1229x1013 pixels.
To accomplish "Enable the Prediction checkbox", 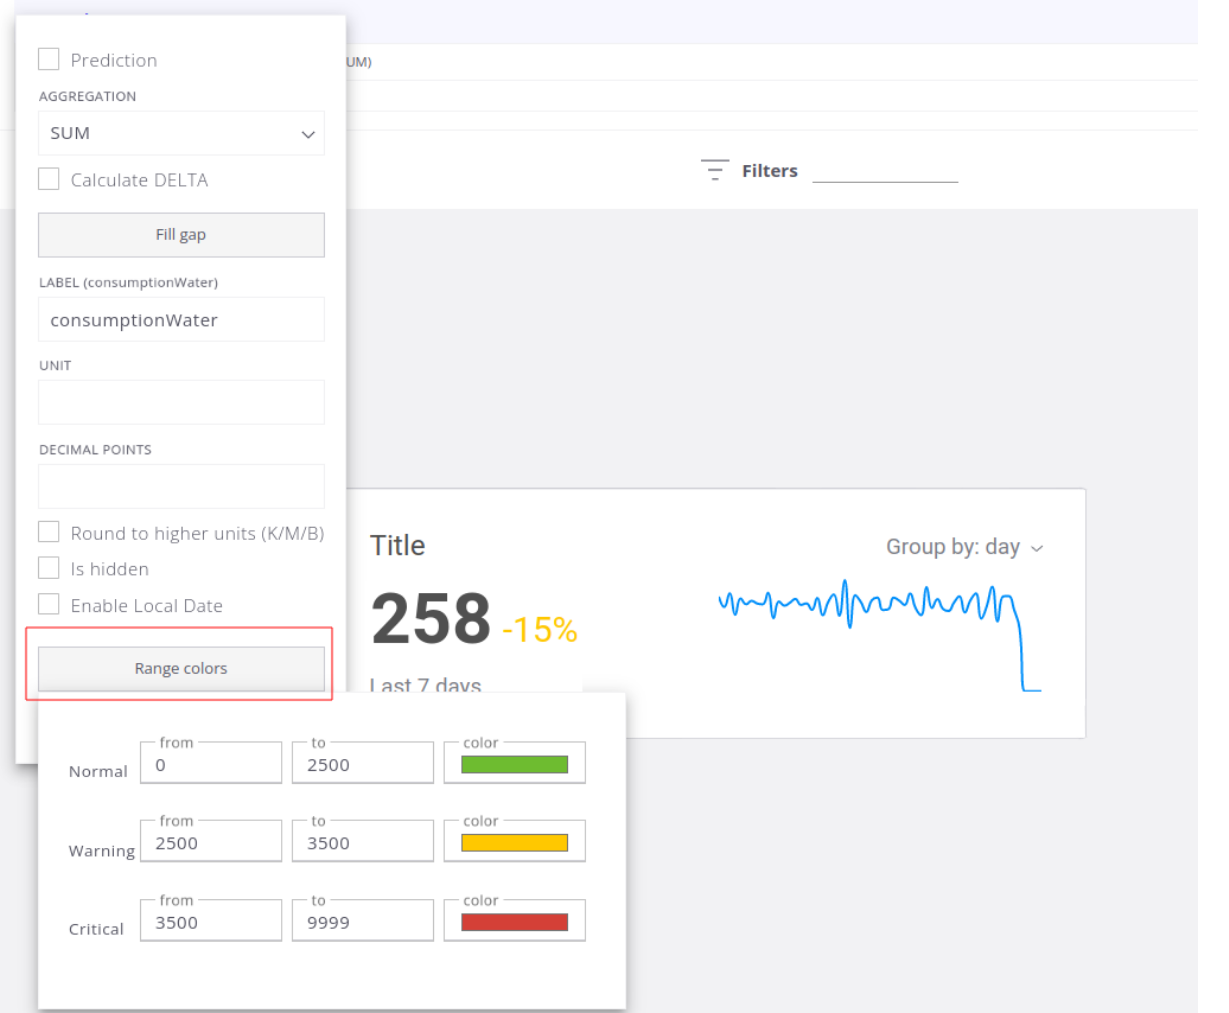I will point(49,60).
